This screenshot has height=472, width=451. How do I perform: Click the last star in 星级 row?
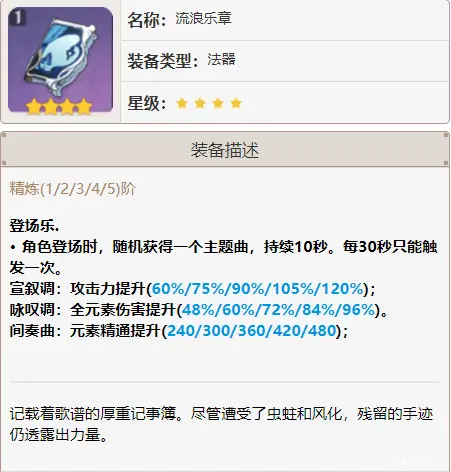pos(236,103)
